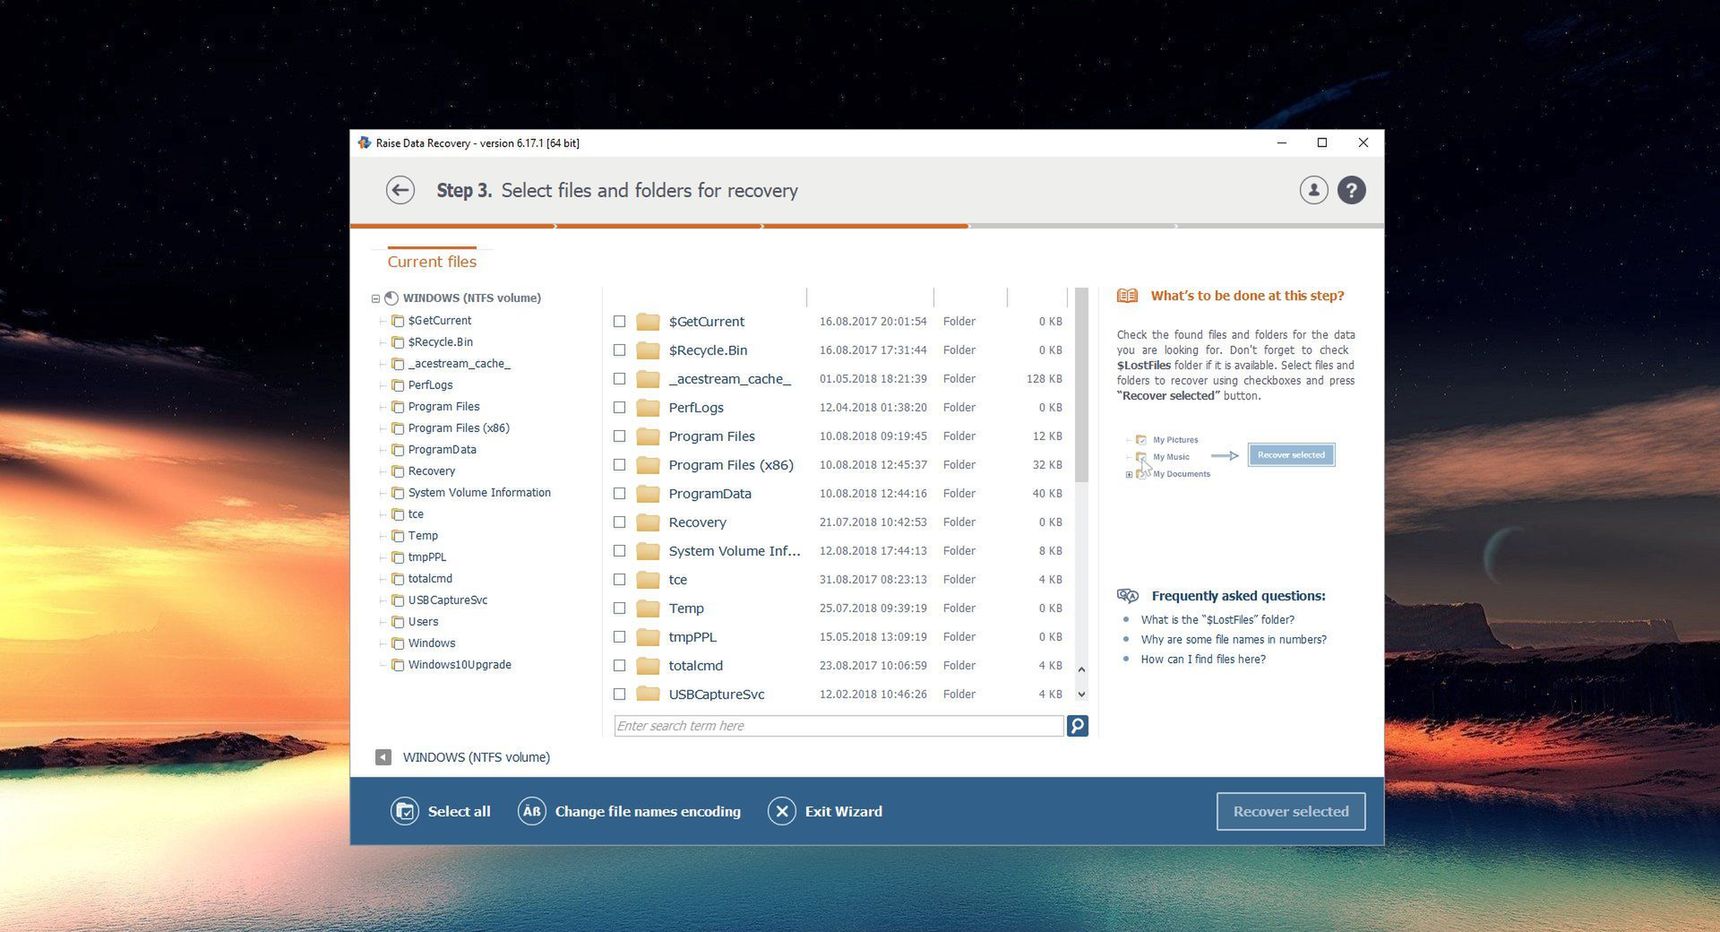Click the _acestream_cache_ folder icon in list
The width and height of the screenshot is (1720, 932).
(648, 379)
